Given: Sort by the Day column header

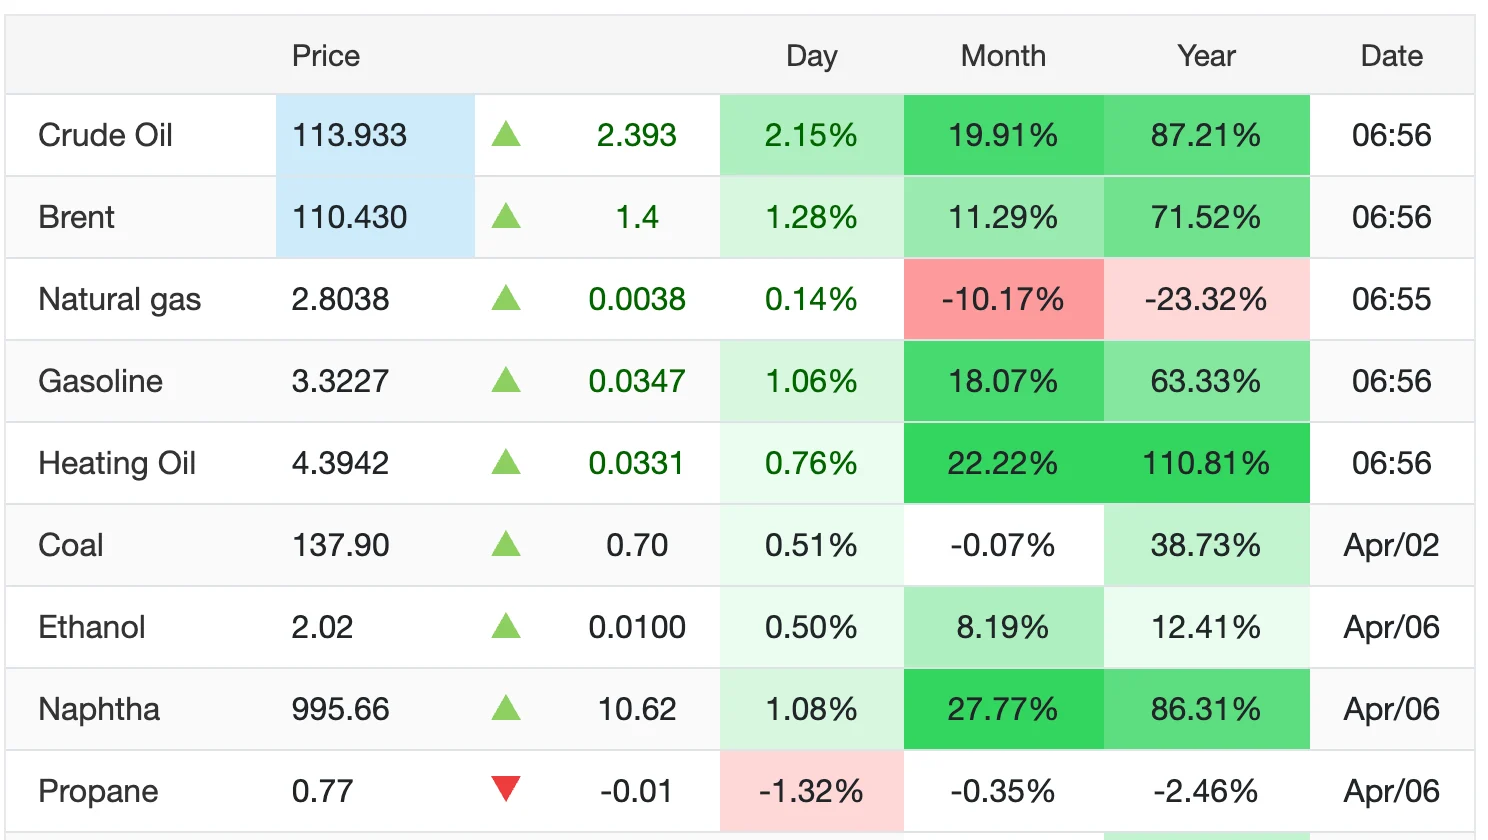Looking at the screenshot, I should coord(811,56).
